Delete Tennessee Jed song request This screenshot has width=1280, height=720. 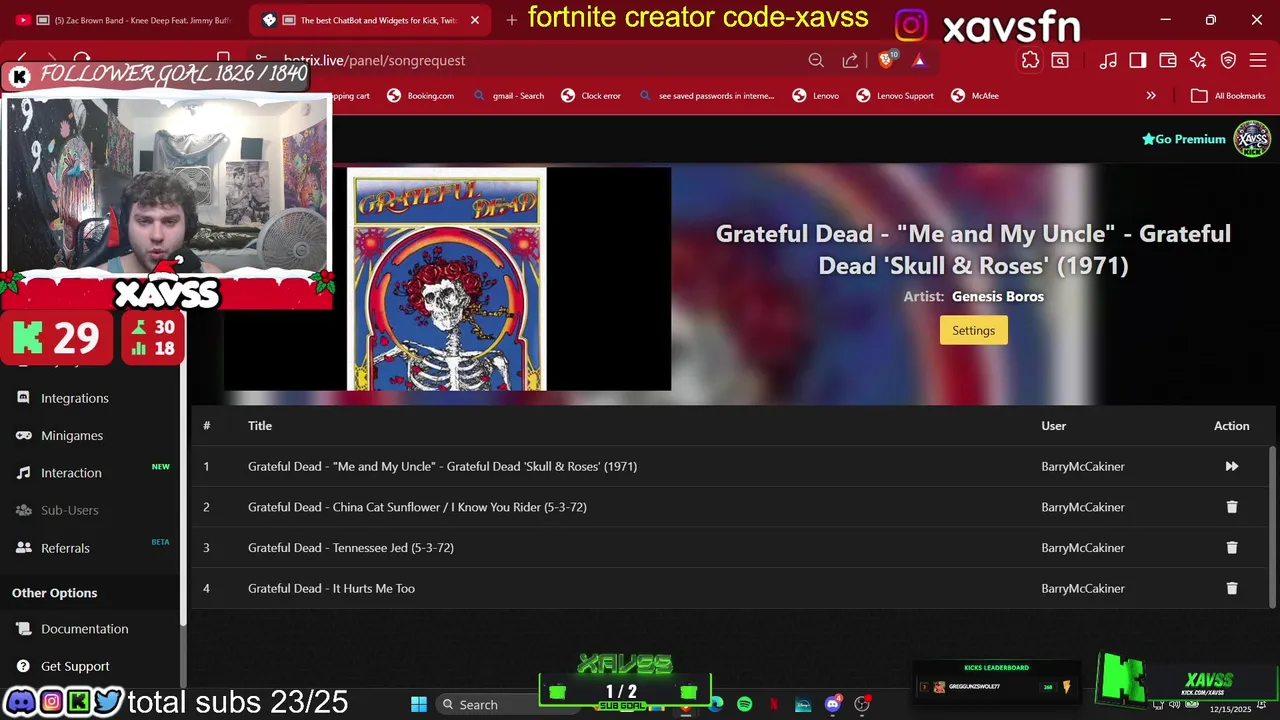(x=1231, y=548)
